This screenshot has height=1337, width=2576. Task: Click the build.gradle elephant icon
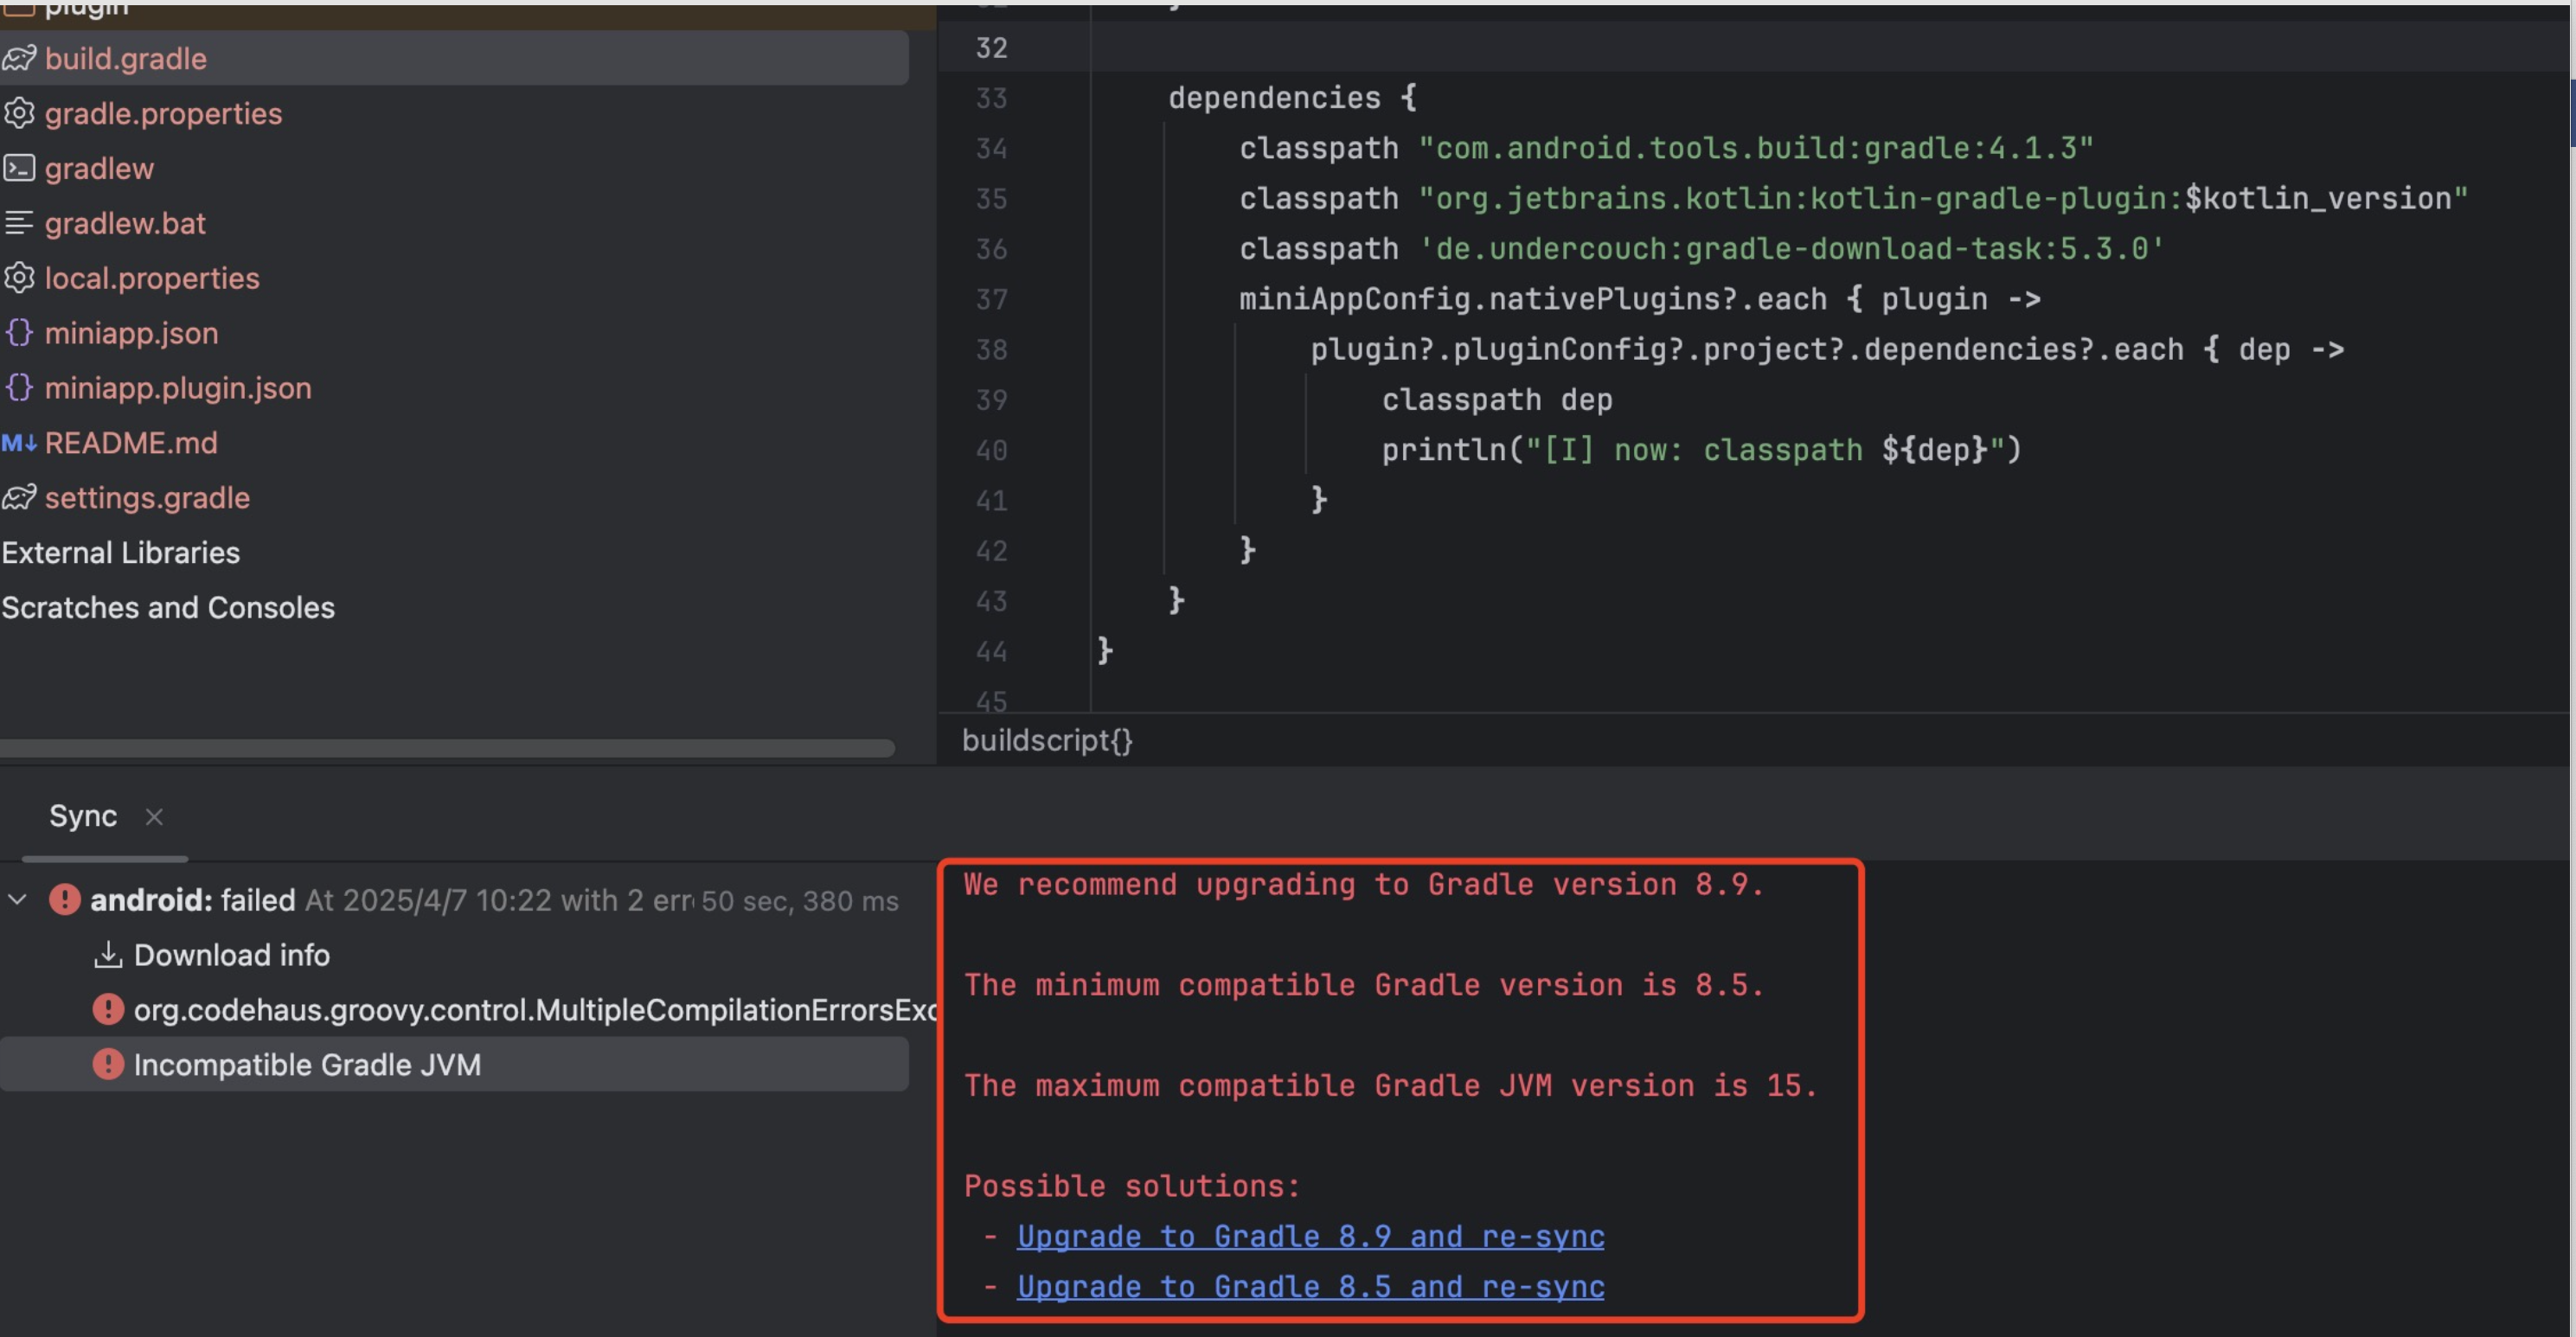(x=19, y=58)
